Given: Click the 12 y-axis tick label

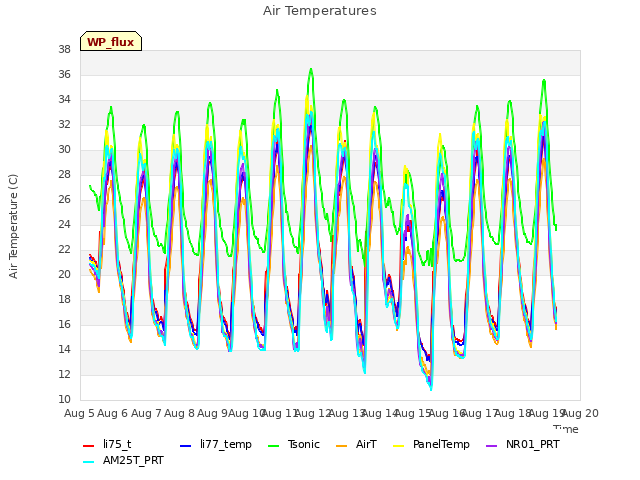Looking at the screenshot, I should click(x=64, y=374).
